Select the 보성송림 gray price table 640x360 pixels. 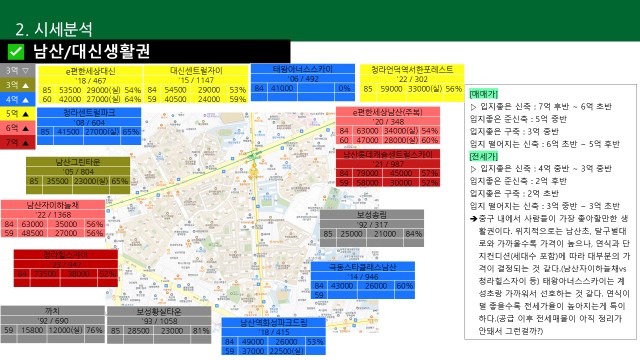372,228
